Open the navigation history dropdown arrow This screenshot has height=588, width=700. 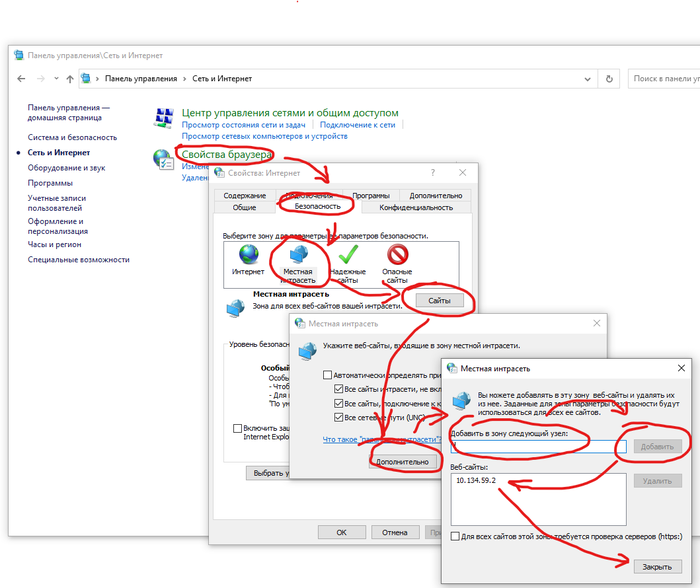click(x=56, y=78)
